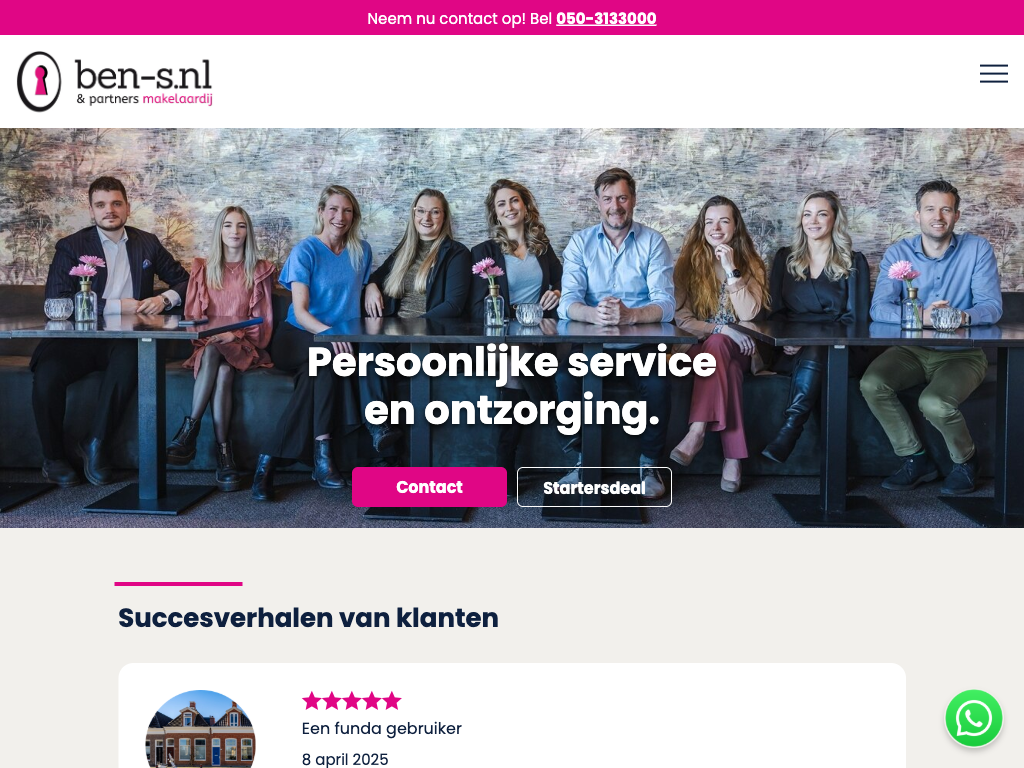This screenshot has height=768, width=1024.
Task: Click the Succesverhalen van klanten heading
Action: 308,618
